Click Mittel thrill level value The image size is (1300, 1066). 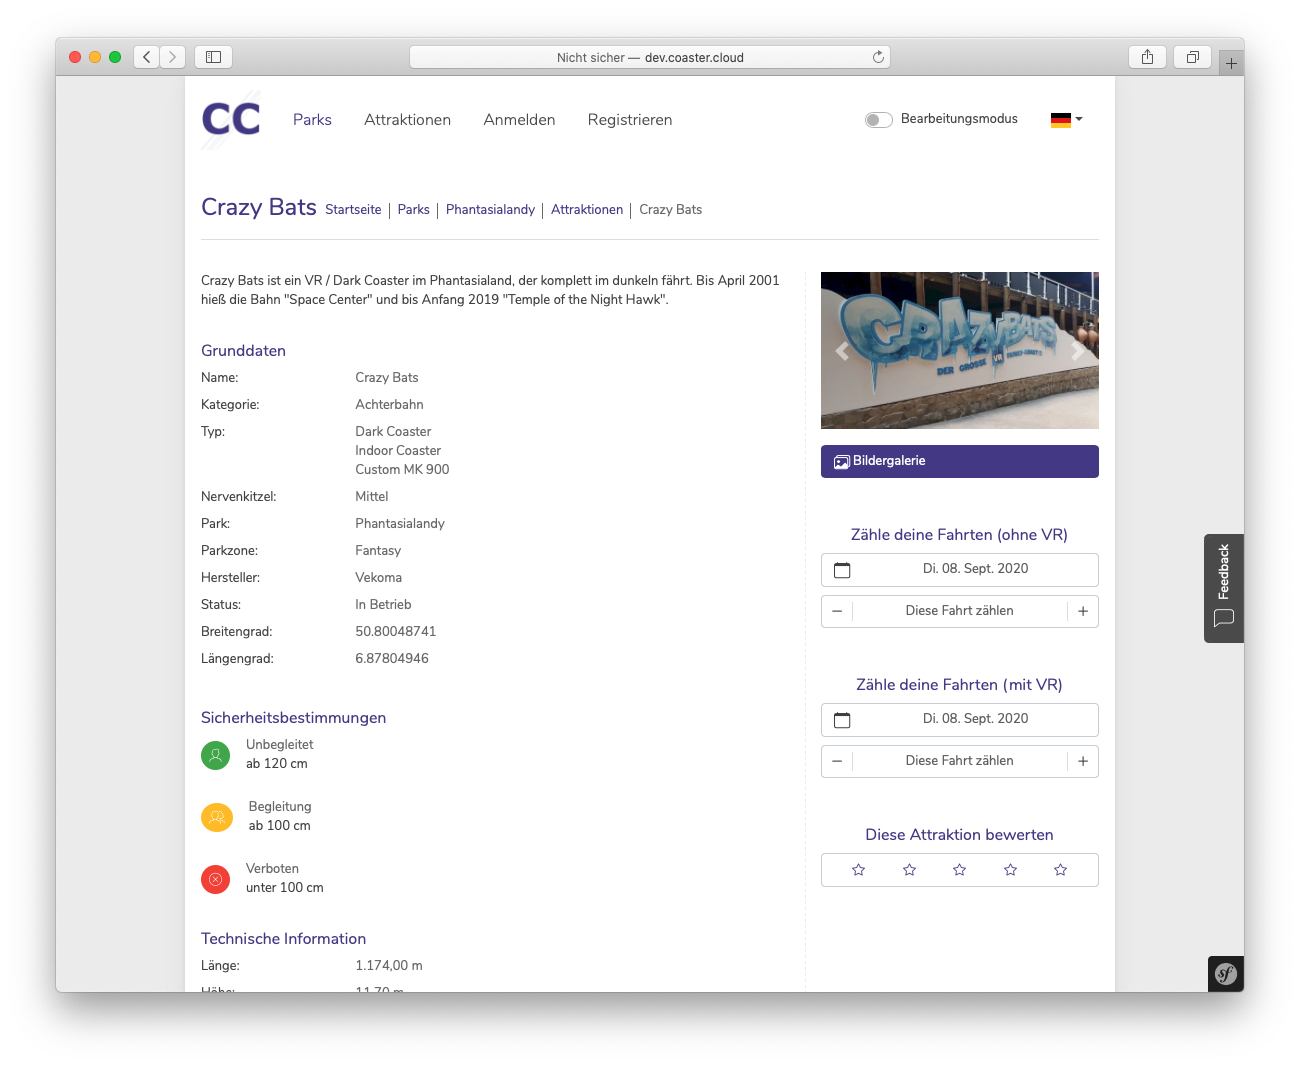(371, 497)
